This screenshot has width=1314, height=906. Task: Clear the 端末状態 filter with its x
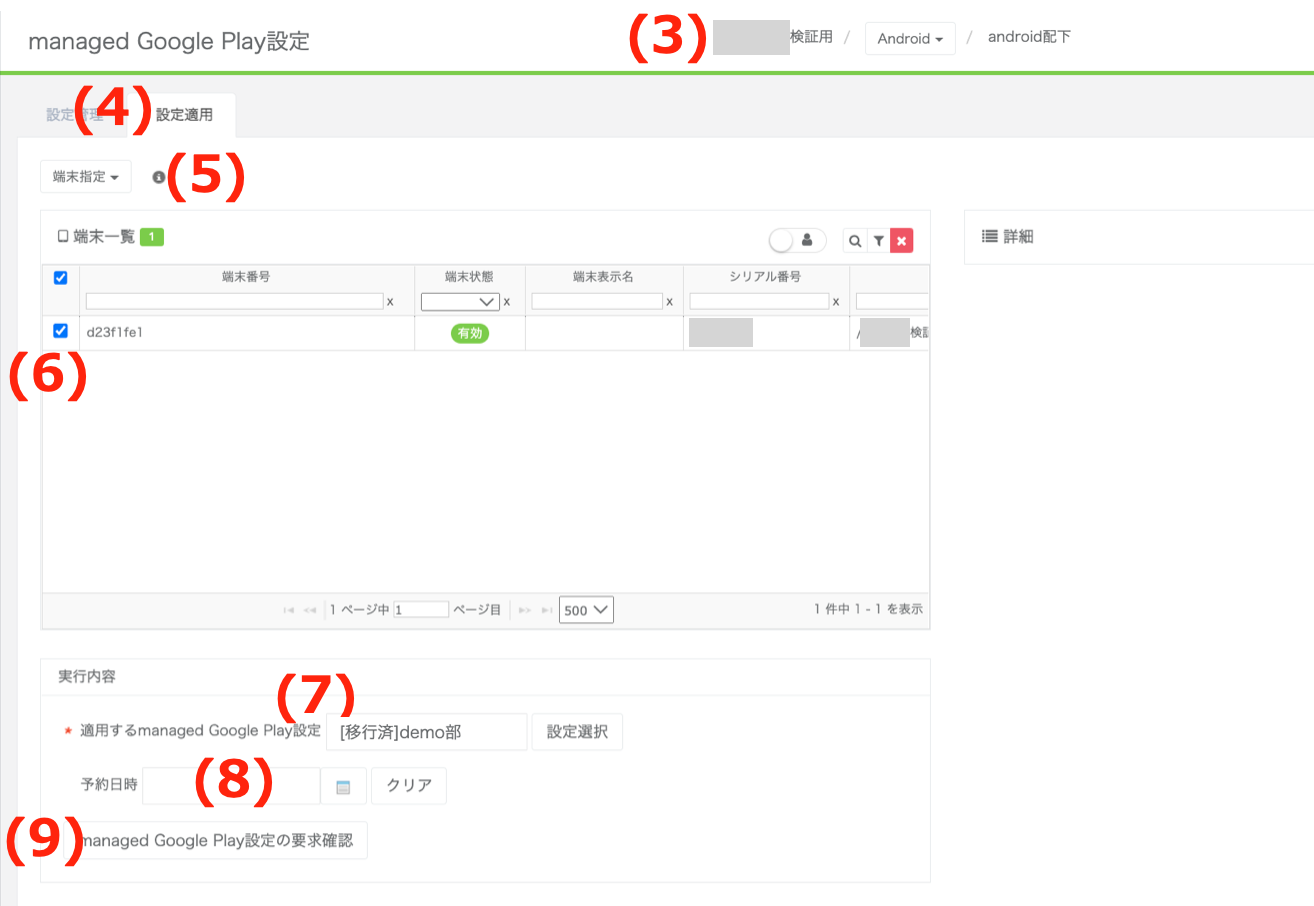[507, 302]
